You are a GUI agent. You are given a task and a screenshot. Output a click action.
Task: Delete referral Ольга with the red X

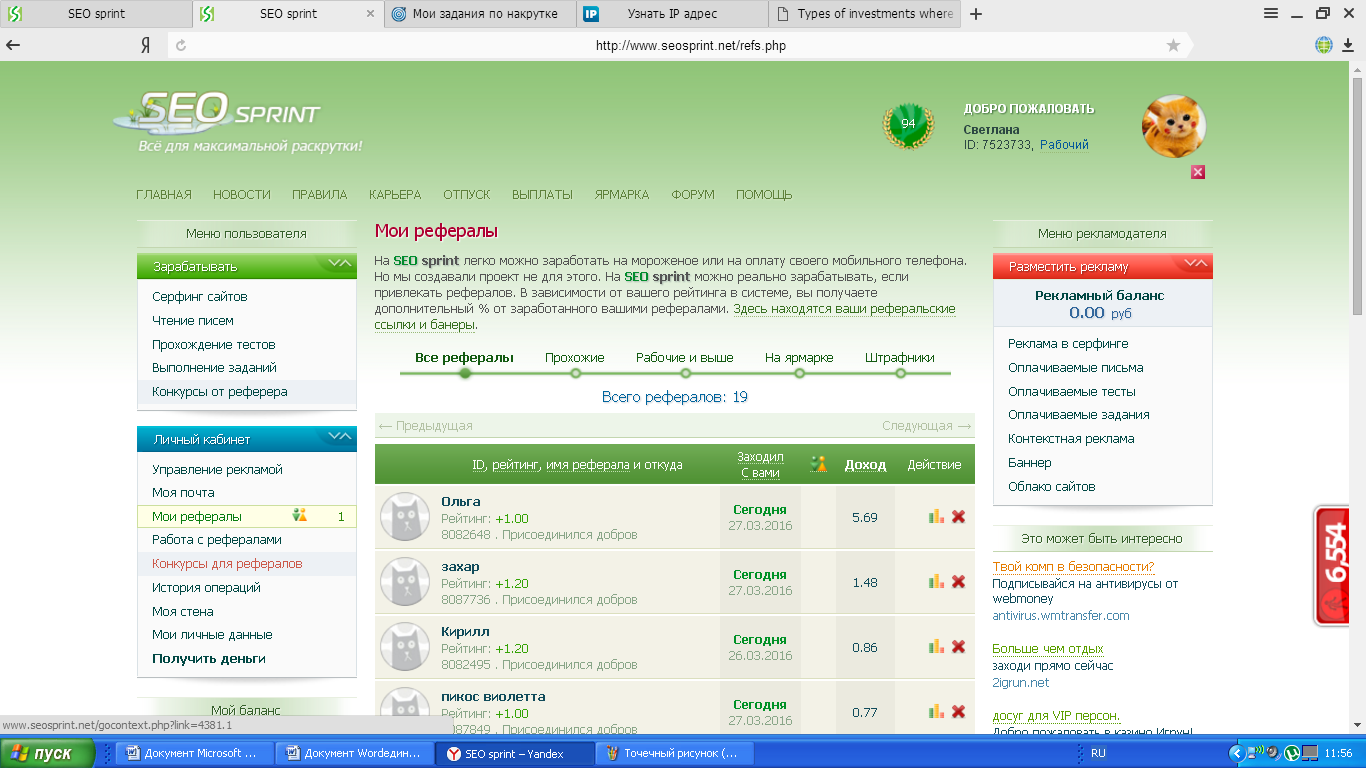[958, 517]
